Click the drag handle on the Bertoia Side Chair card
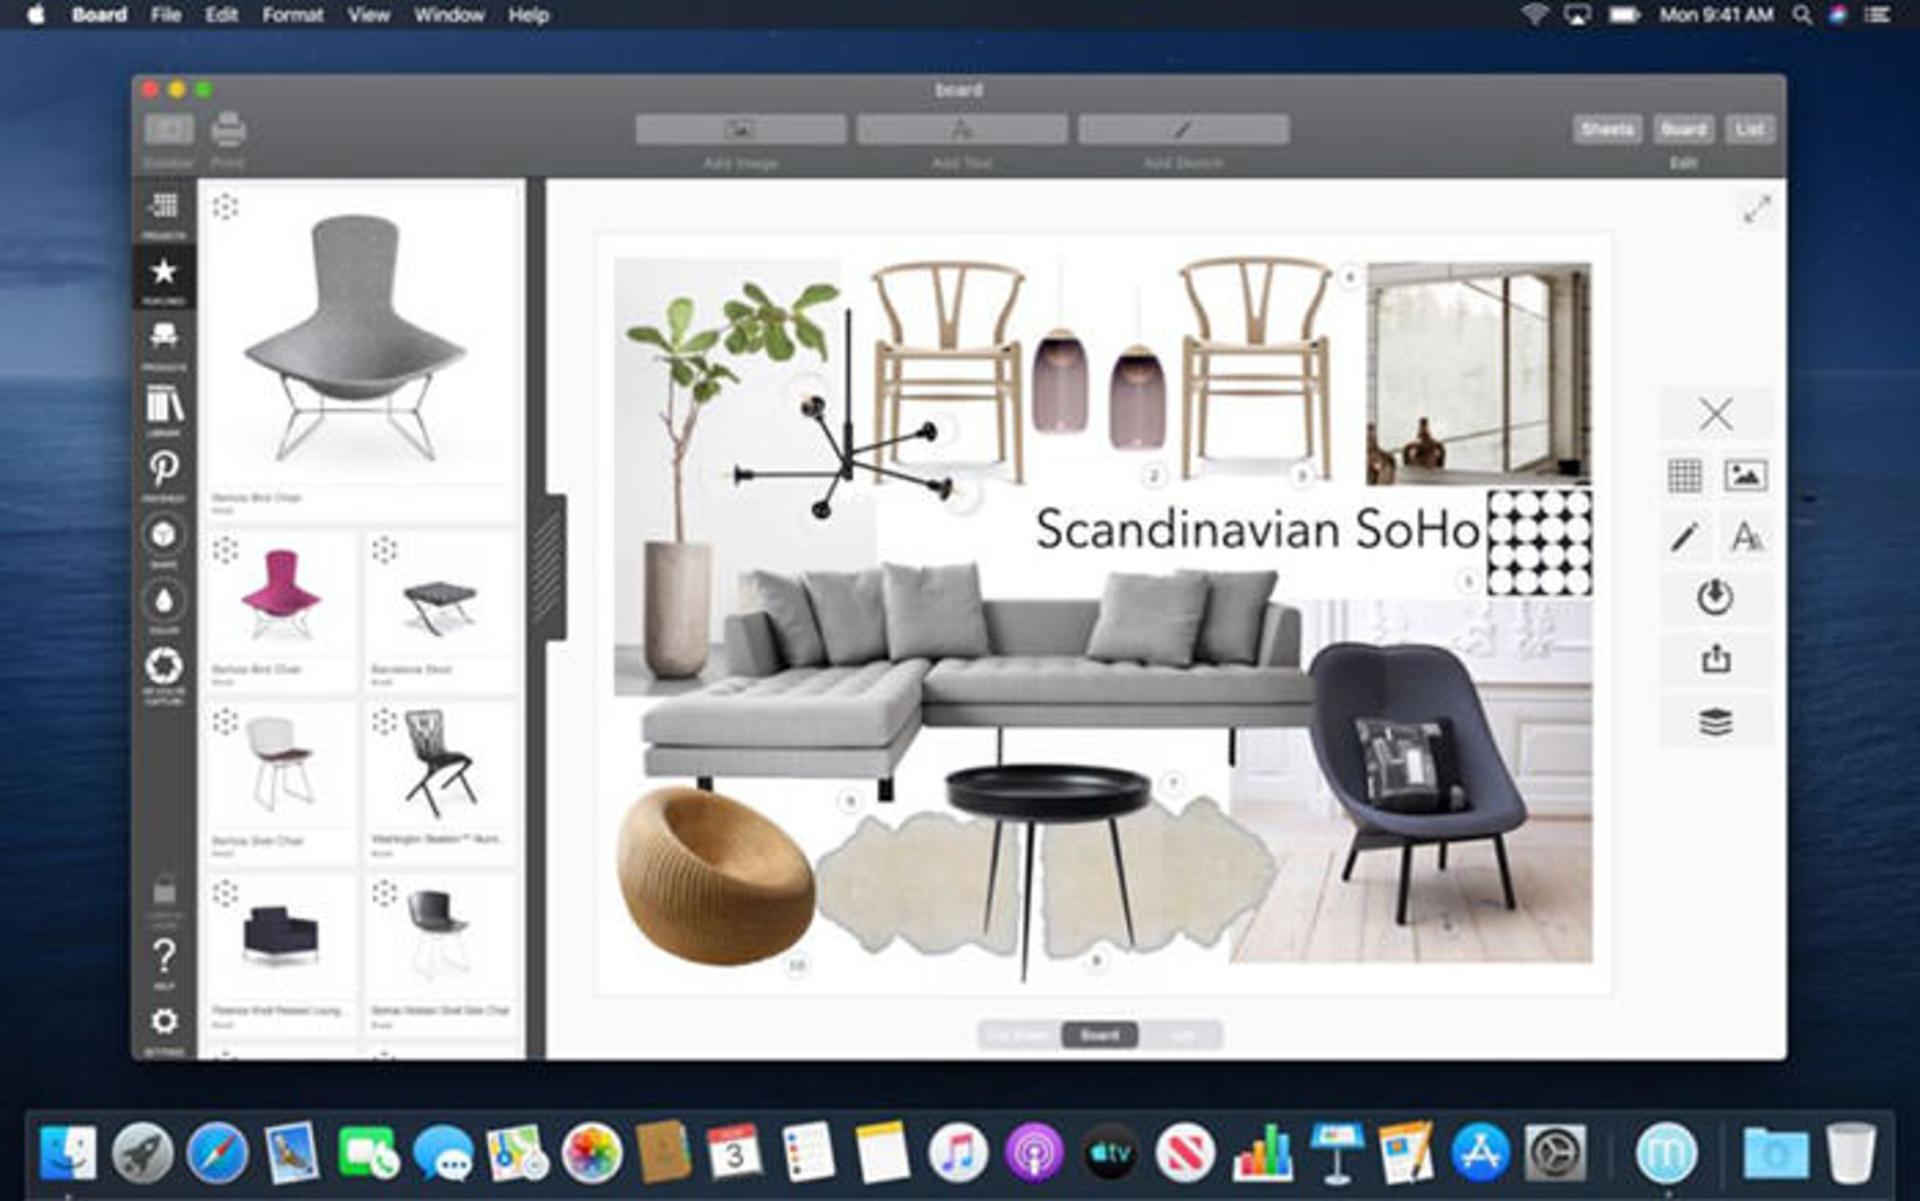Image resolution: width=1920 pixels, height=1201 pixels. (x=225, y=721)
